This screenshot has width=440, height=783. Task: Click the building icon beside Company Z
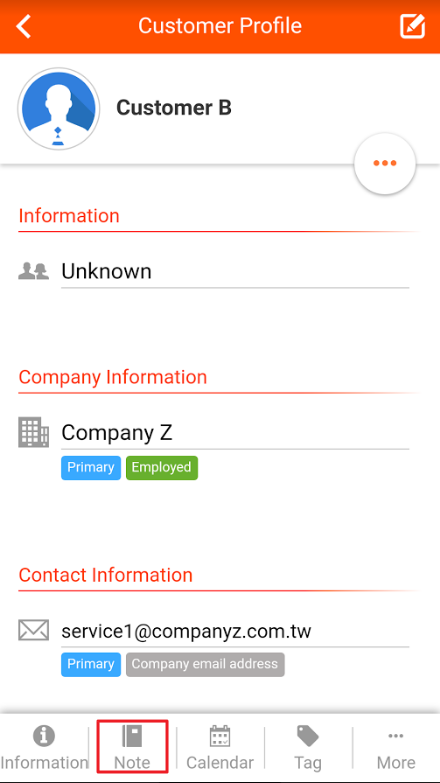click(33, 432)
